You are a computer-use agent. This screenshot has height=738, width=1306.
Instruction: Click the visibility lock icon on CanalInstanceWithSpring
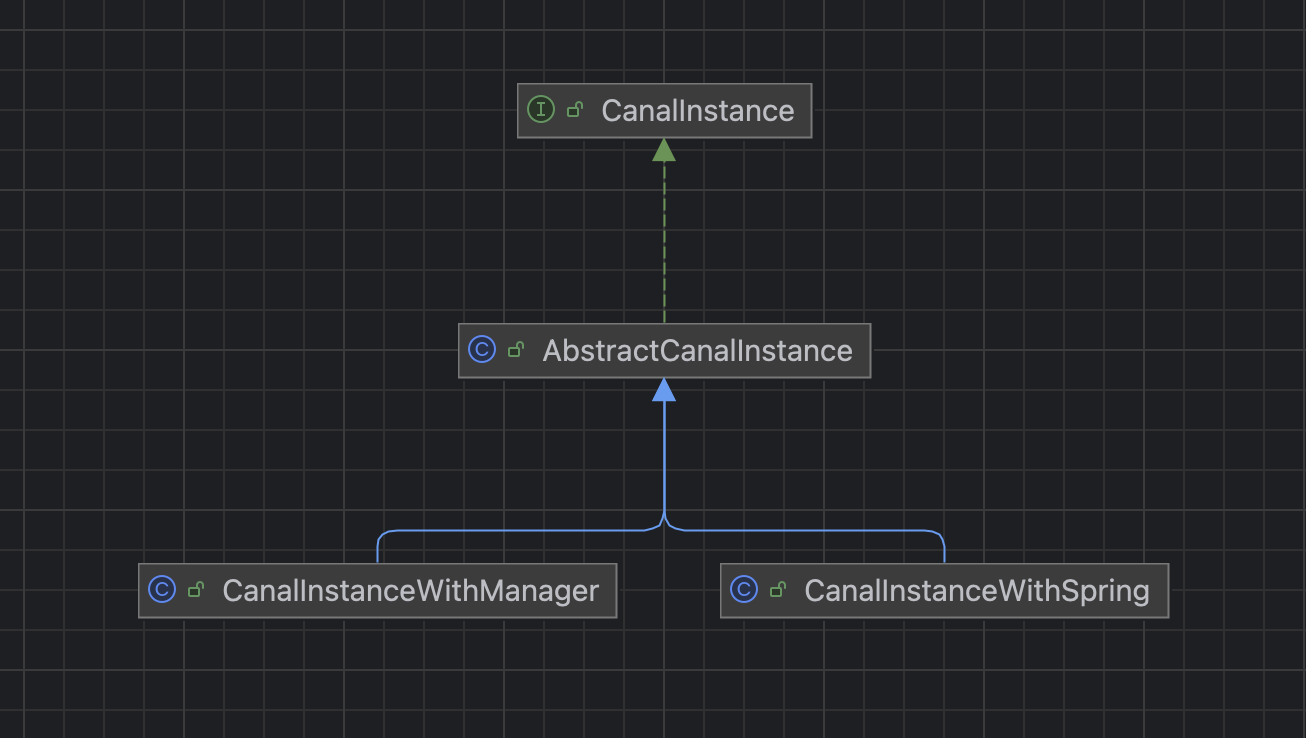778,590
